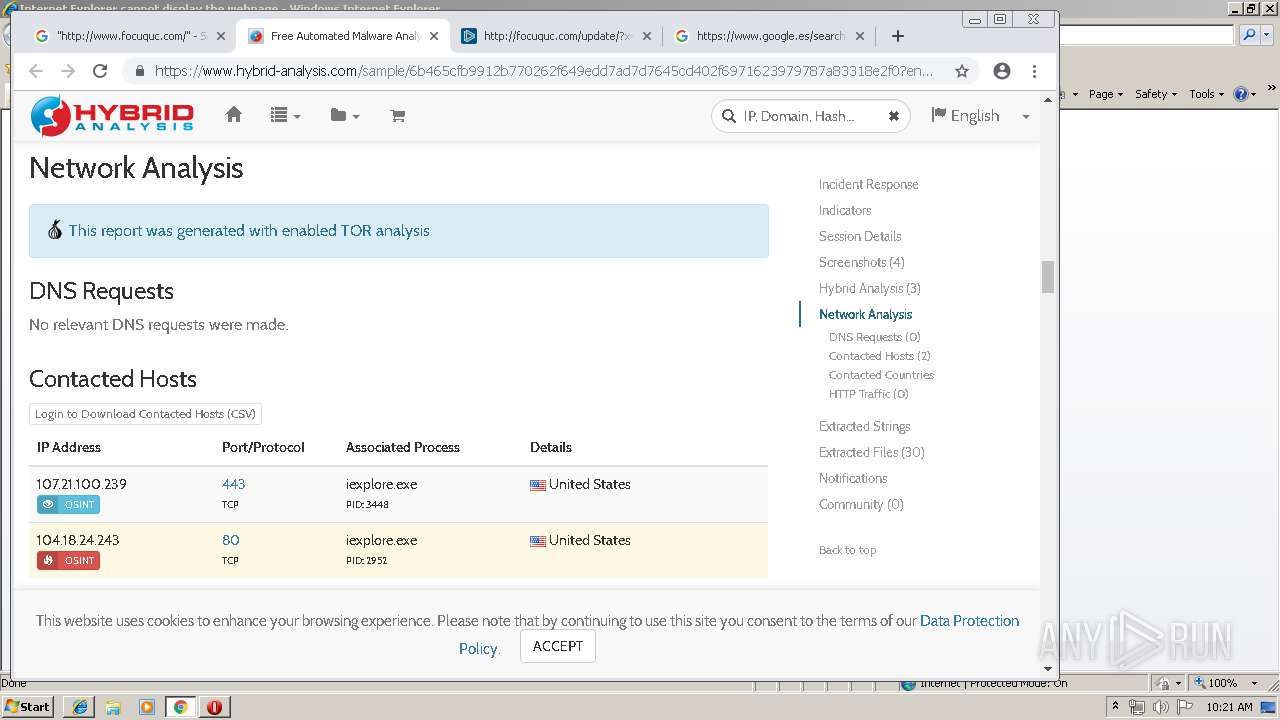This screenshot has height=720, width=1280.
Task: Open the Tools menu in Internet Explorer
Action: [x=1207, y=94]
